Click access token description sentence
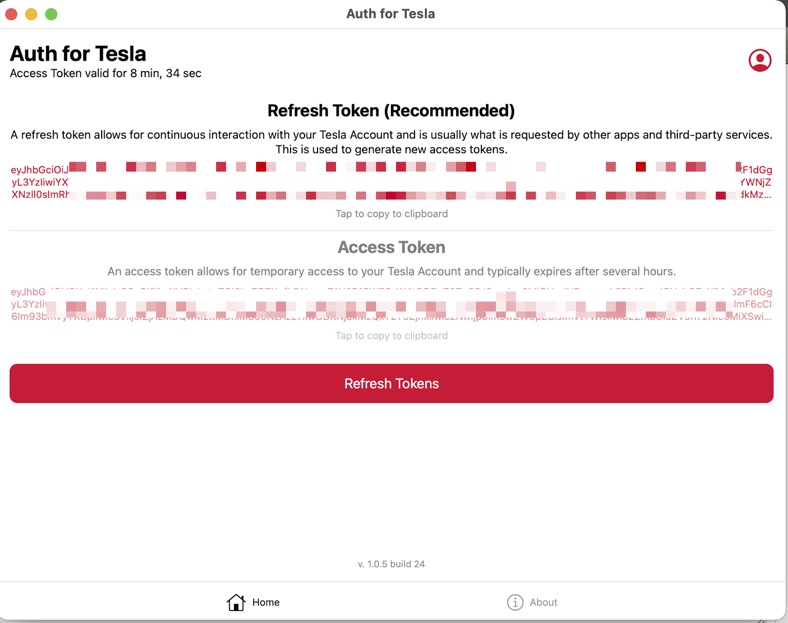Screen dimensions: 788x623 tap(391, 271)
